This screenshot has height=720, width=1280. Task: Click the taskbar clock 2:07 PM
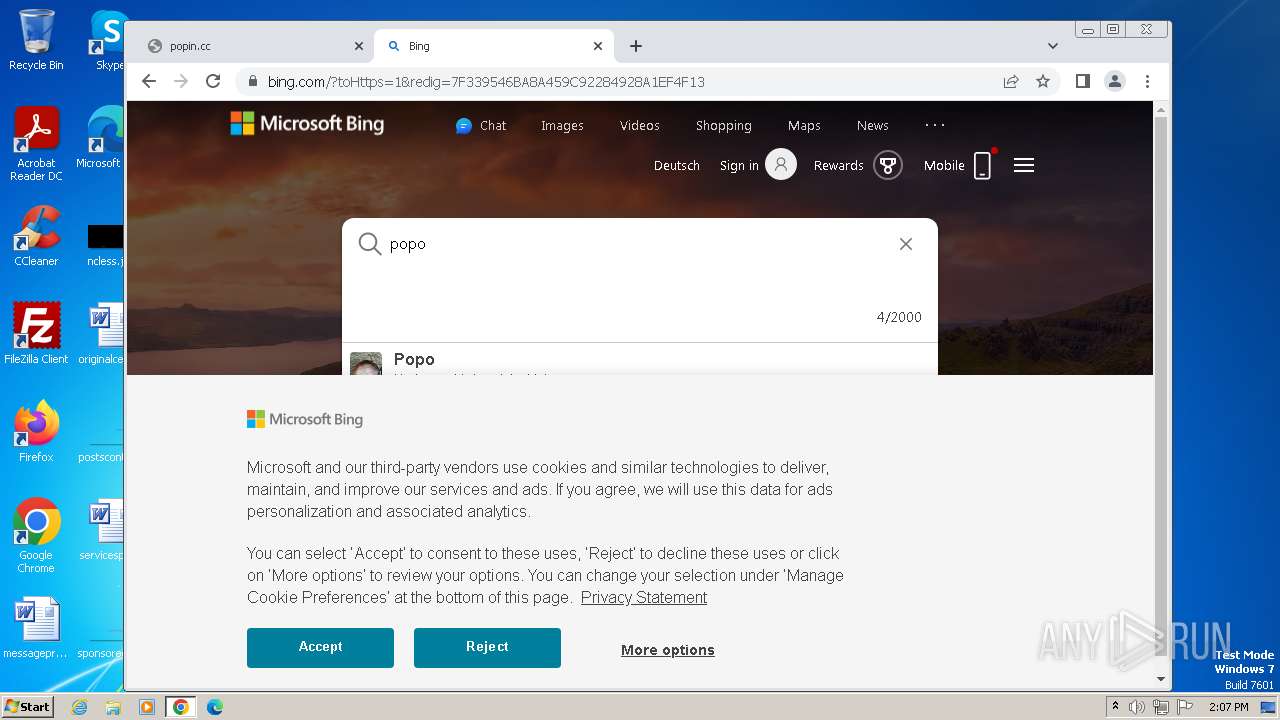pos(1228,707)
